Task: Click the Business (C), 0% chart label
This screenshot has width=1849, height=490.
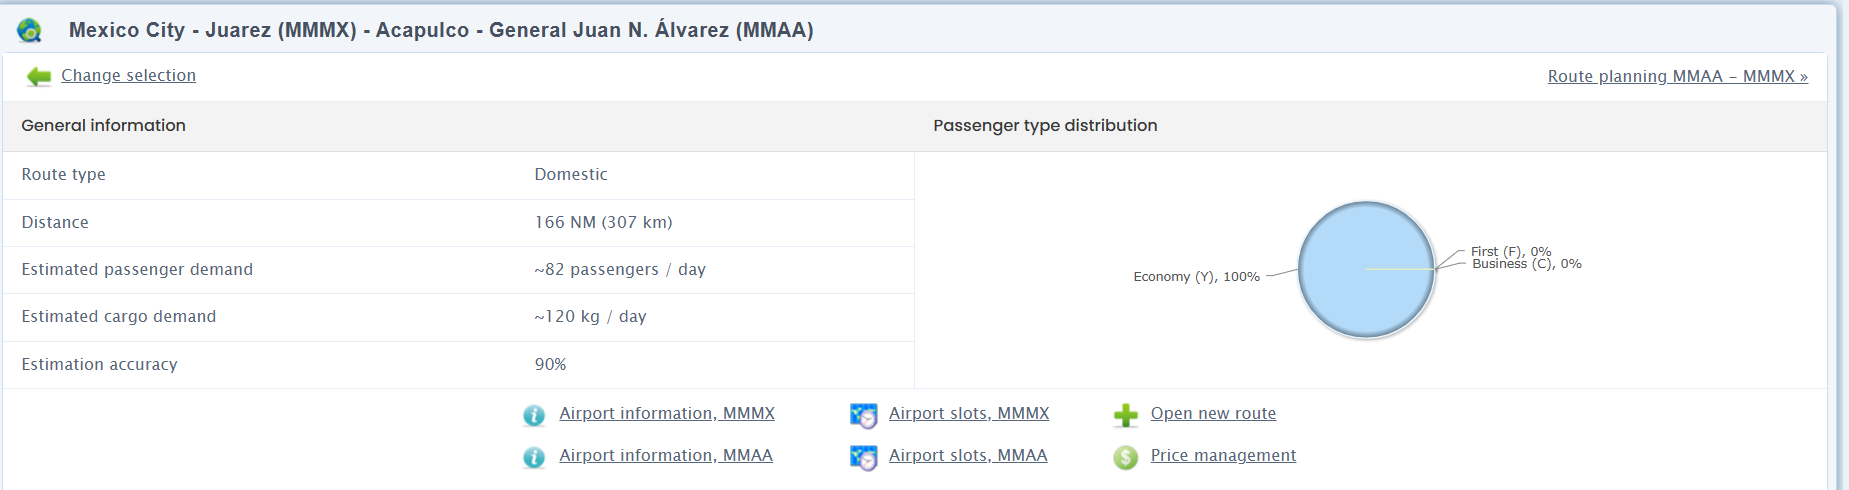Action: coord(1527,264)
